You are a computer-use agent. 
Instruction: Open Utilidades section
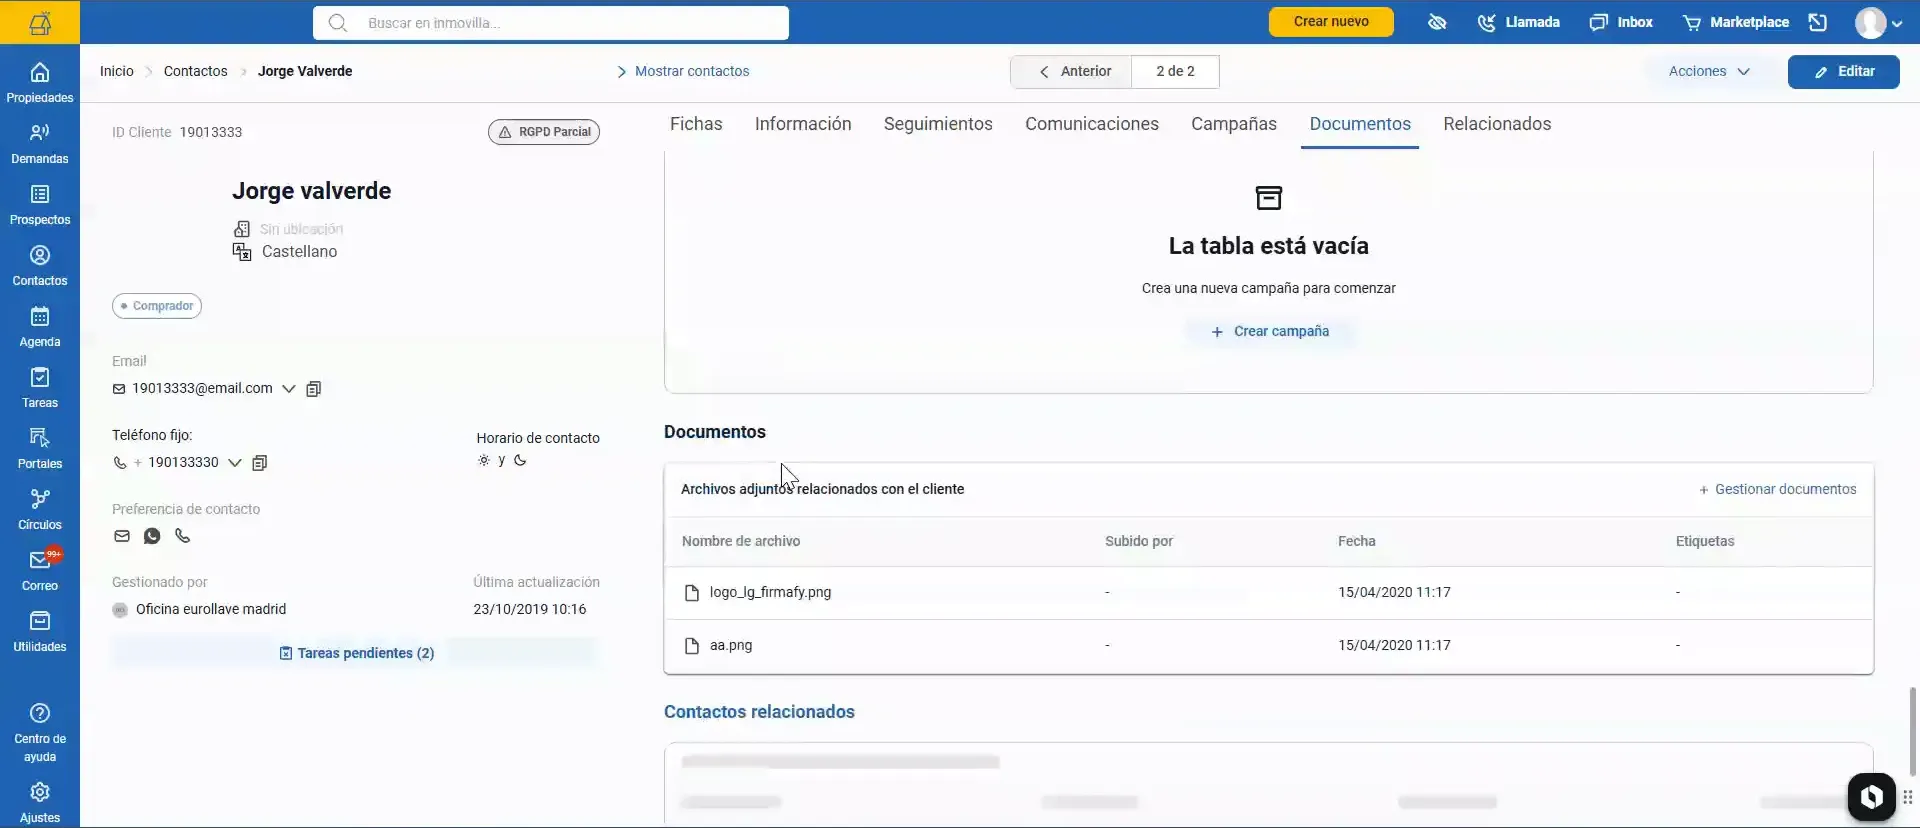coord(40,632)
